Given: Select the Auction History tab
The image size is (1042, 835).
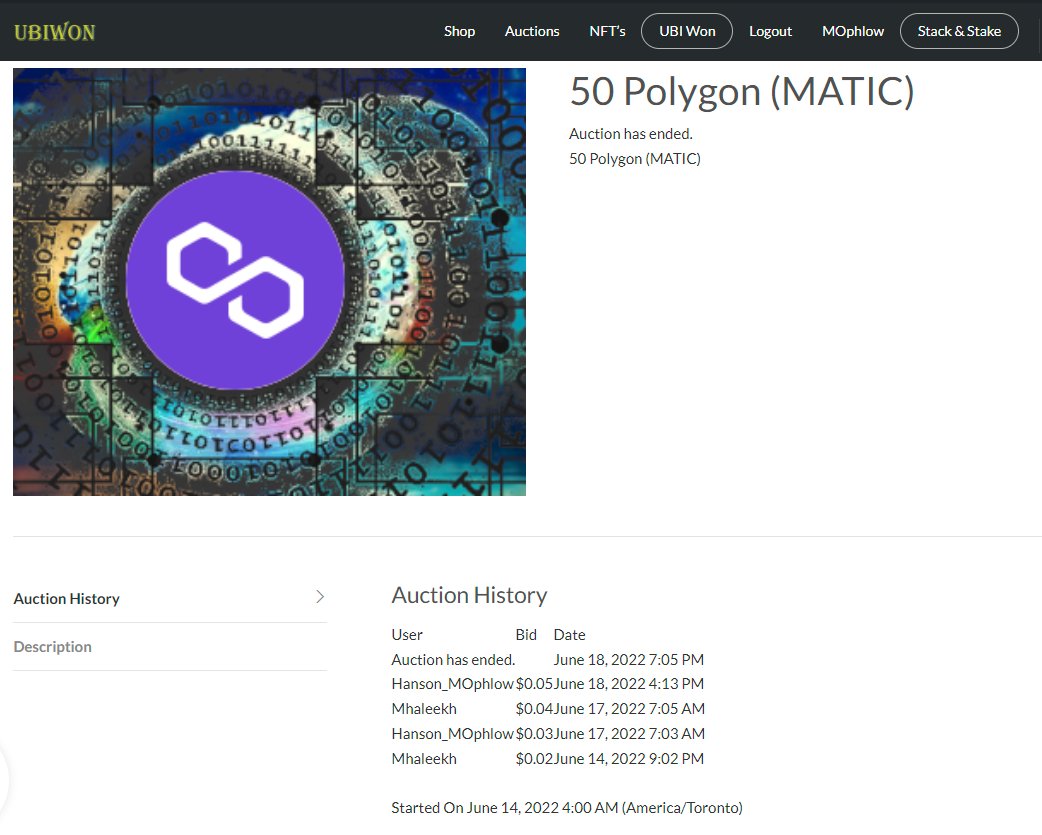Looking at the screenshot, I should click(170, 599).
